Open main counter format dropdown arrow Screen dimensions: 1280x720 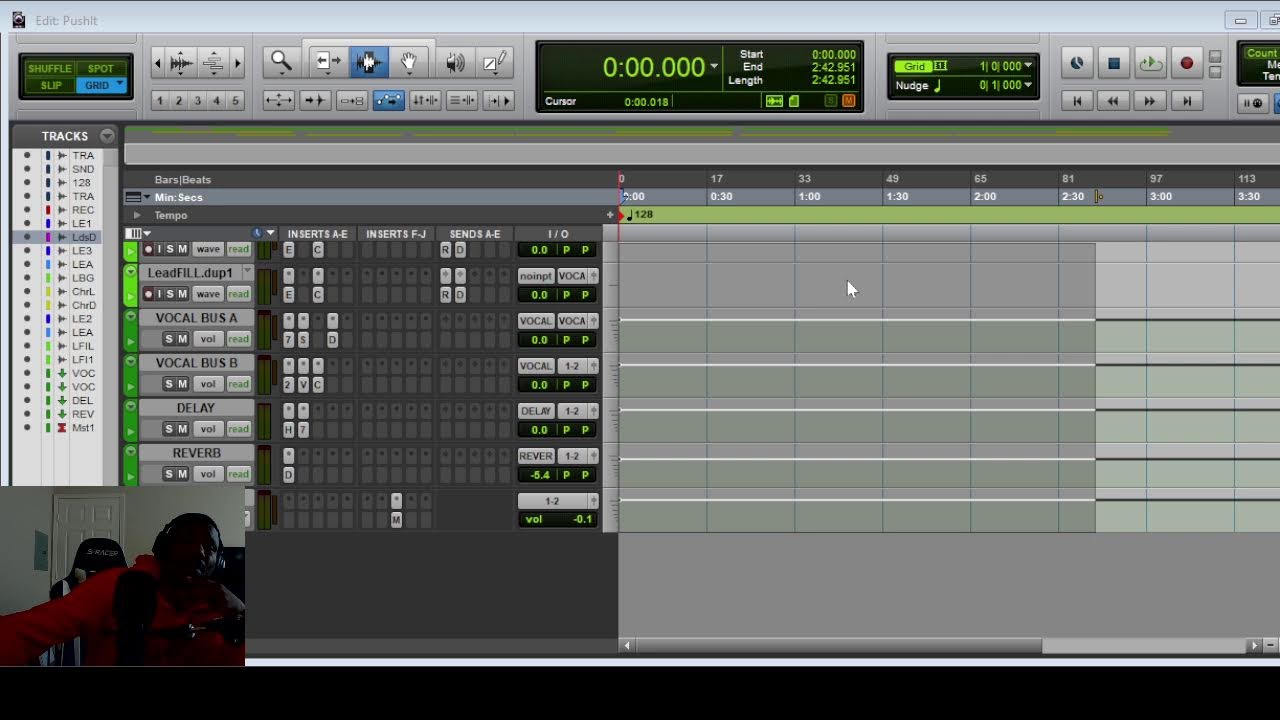pos(714,67)
